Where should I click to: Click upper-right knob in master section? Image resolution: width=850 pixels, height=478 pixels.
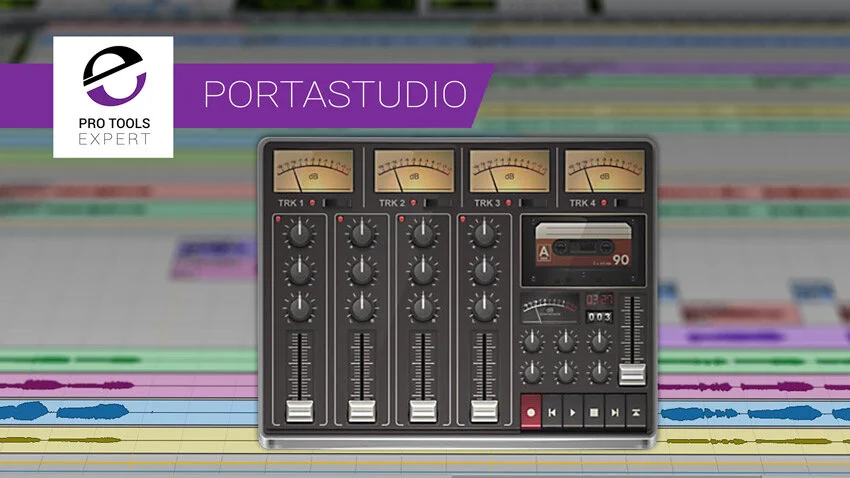pos(599,342)
